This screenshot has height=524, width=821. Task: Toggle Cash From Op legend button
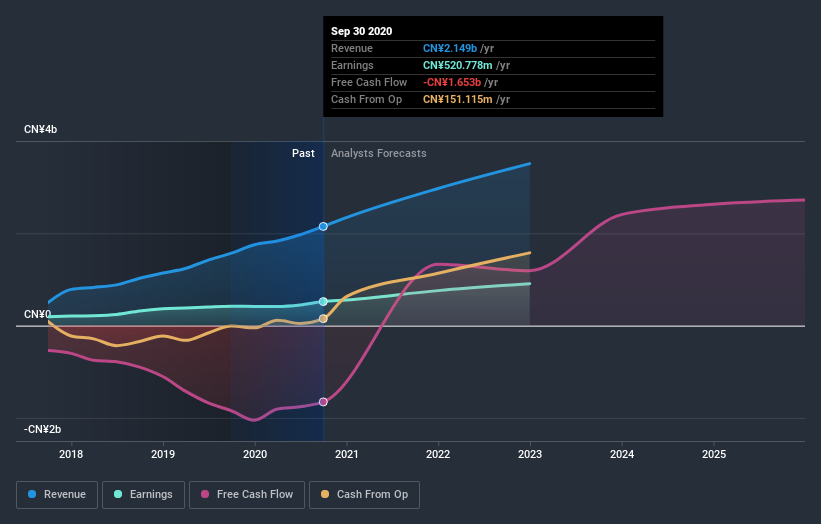364,494
